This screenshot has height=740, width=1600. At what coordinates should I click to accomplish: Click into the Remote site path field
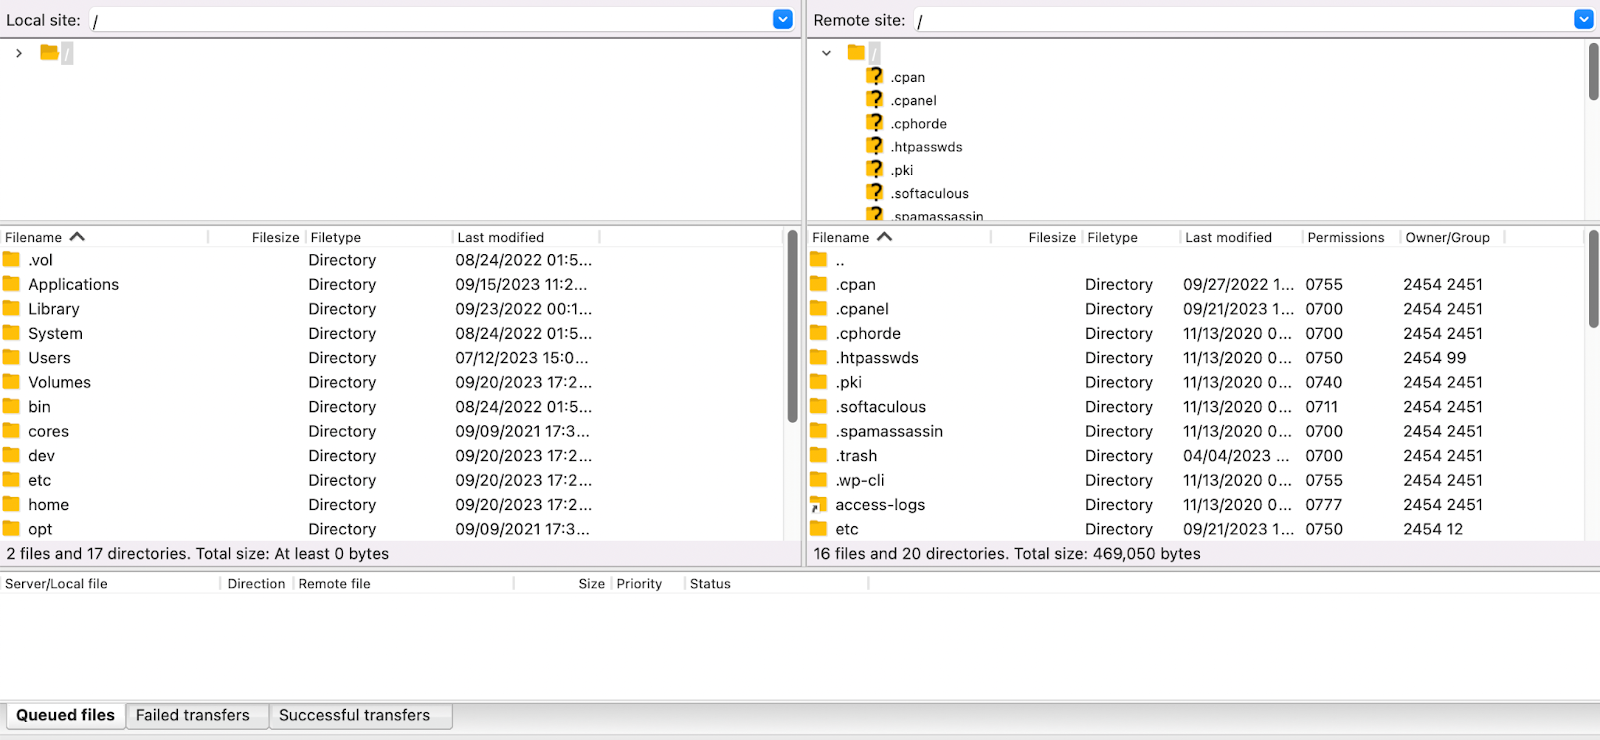[1240, 20]
